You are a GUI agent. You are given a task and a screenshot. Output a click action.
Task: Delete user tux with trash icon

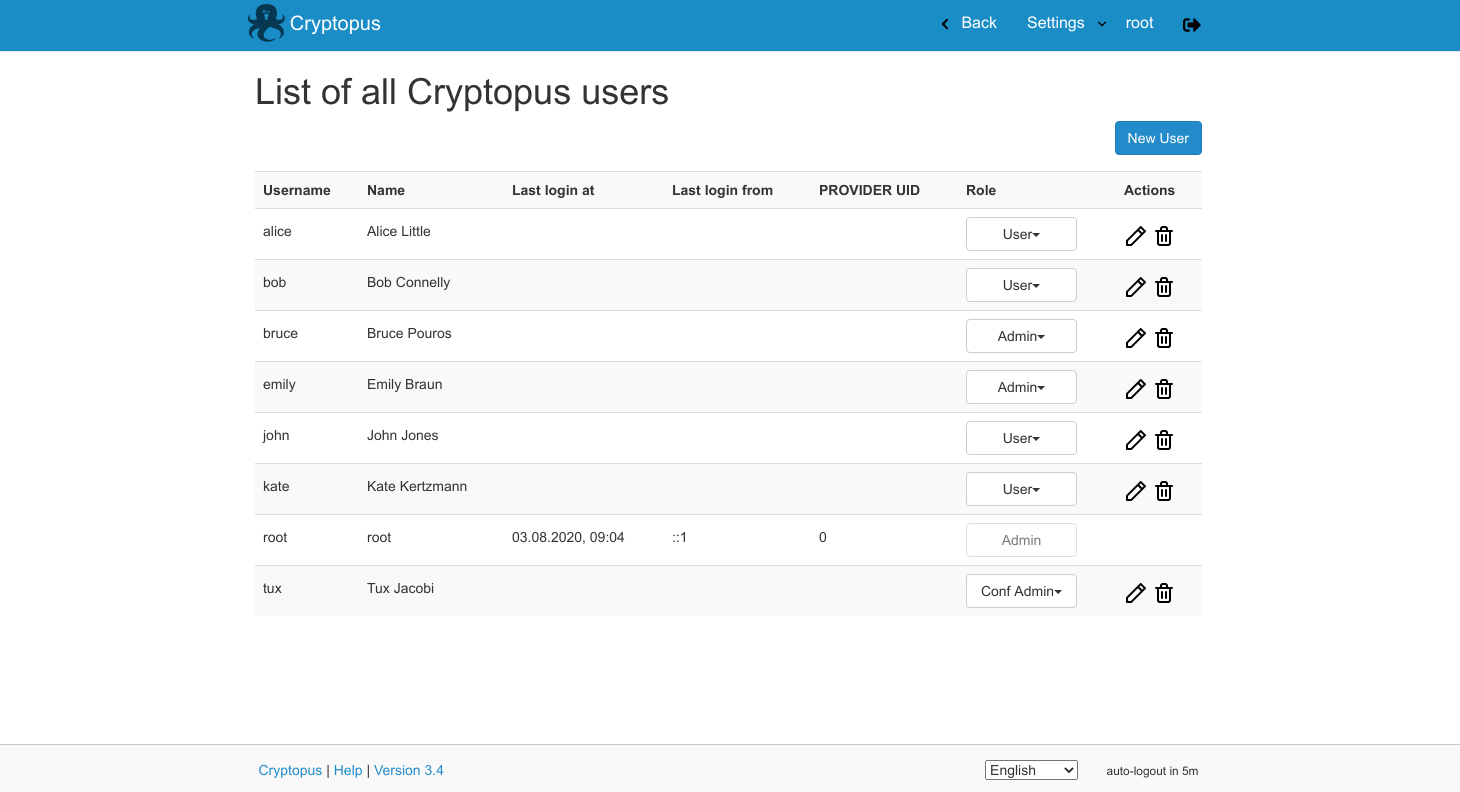tap(1164, 593)
